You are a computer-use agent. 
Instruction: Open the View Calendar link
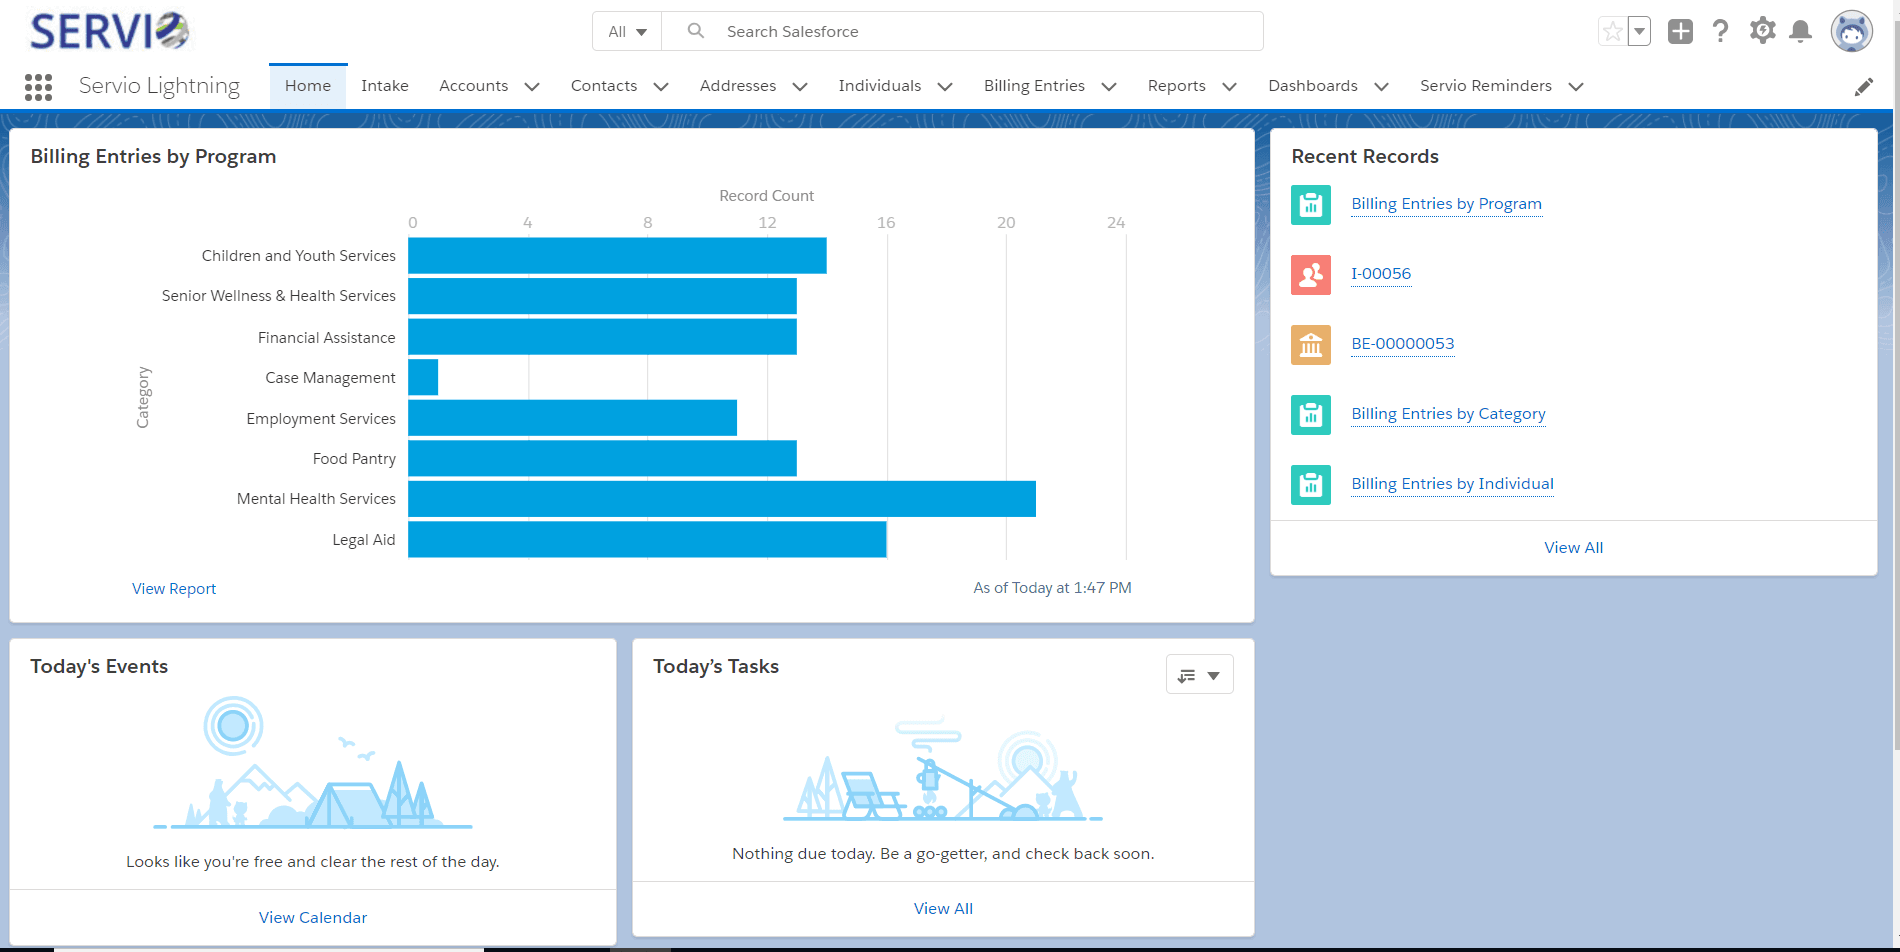(x=313, y=918)
